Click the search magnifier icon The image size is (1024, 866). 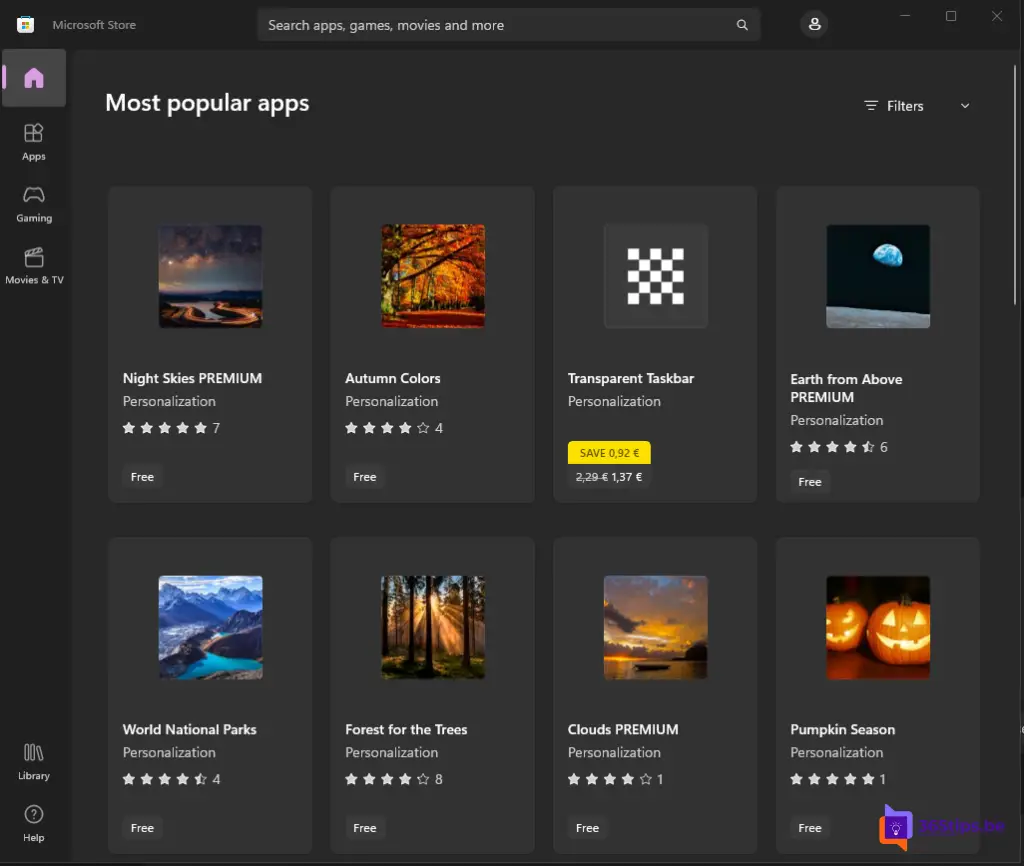pos(742,25)
